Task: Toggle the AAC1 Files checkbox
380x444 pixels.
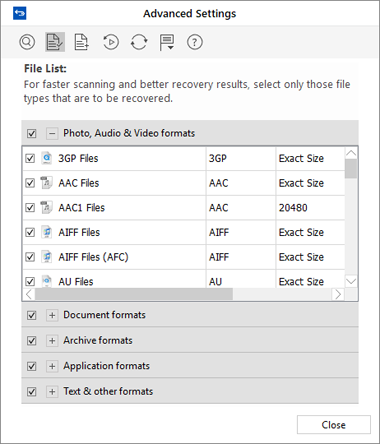Action: coord(30,207)
